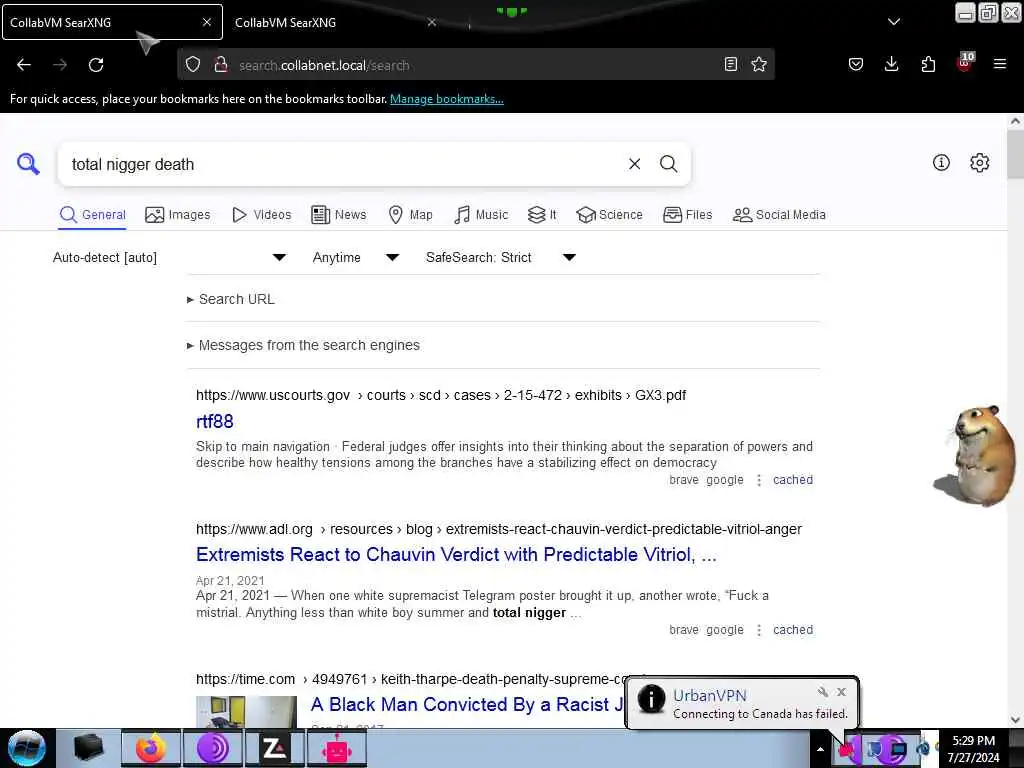Click Manage bookmarks link
The height and width of the screenshot is (768, 1024).
click(x=447, y=99)
